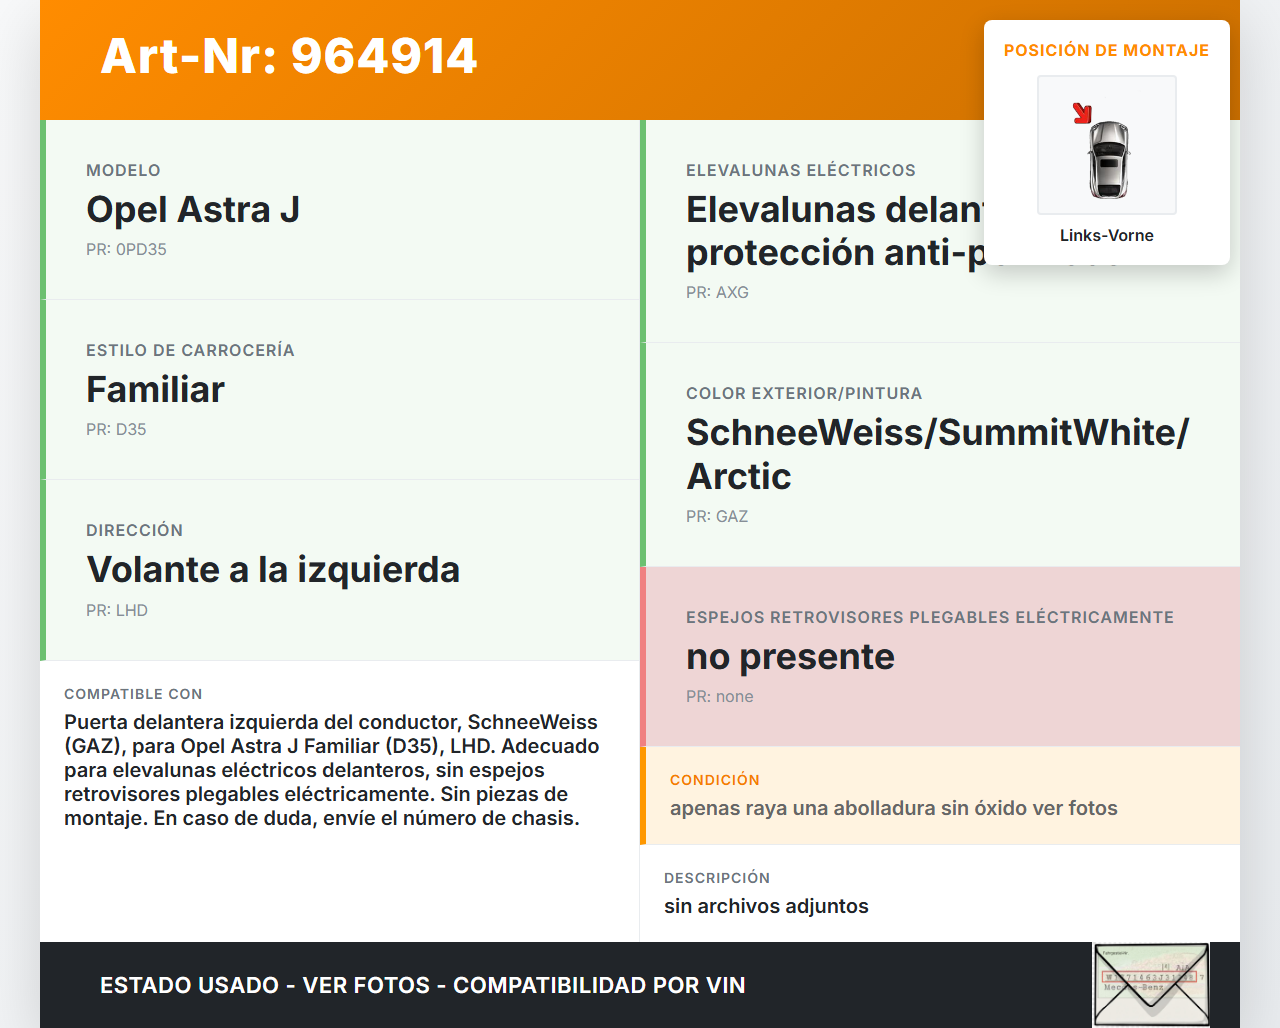
Task: Click the 'no presente' mirrors card
Action: point(940,656)
